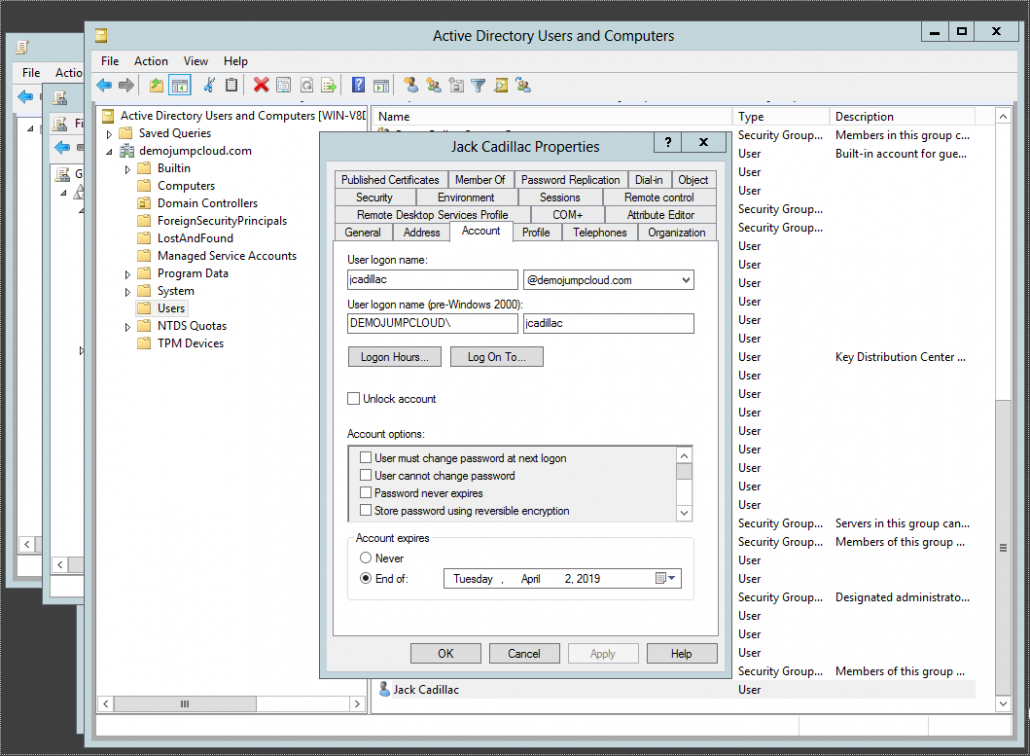Check 'Password never expires' option
1030x756 pixels.
tap(366, 493)
